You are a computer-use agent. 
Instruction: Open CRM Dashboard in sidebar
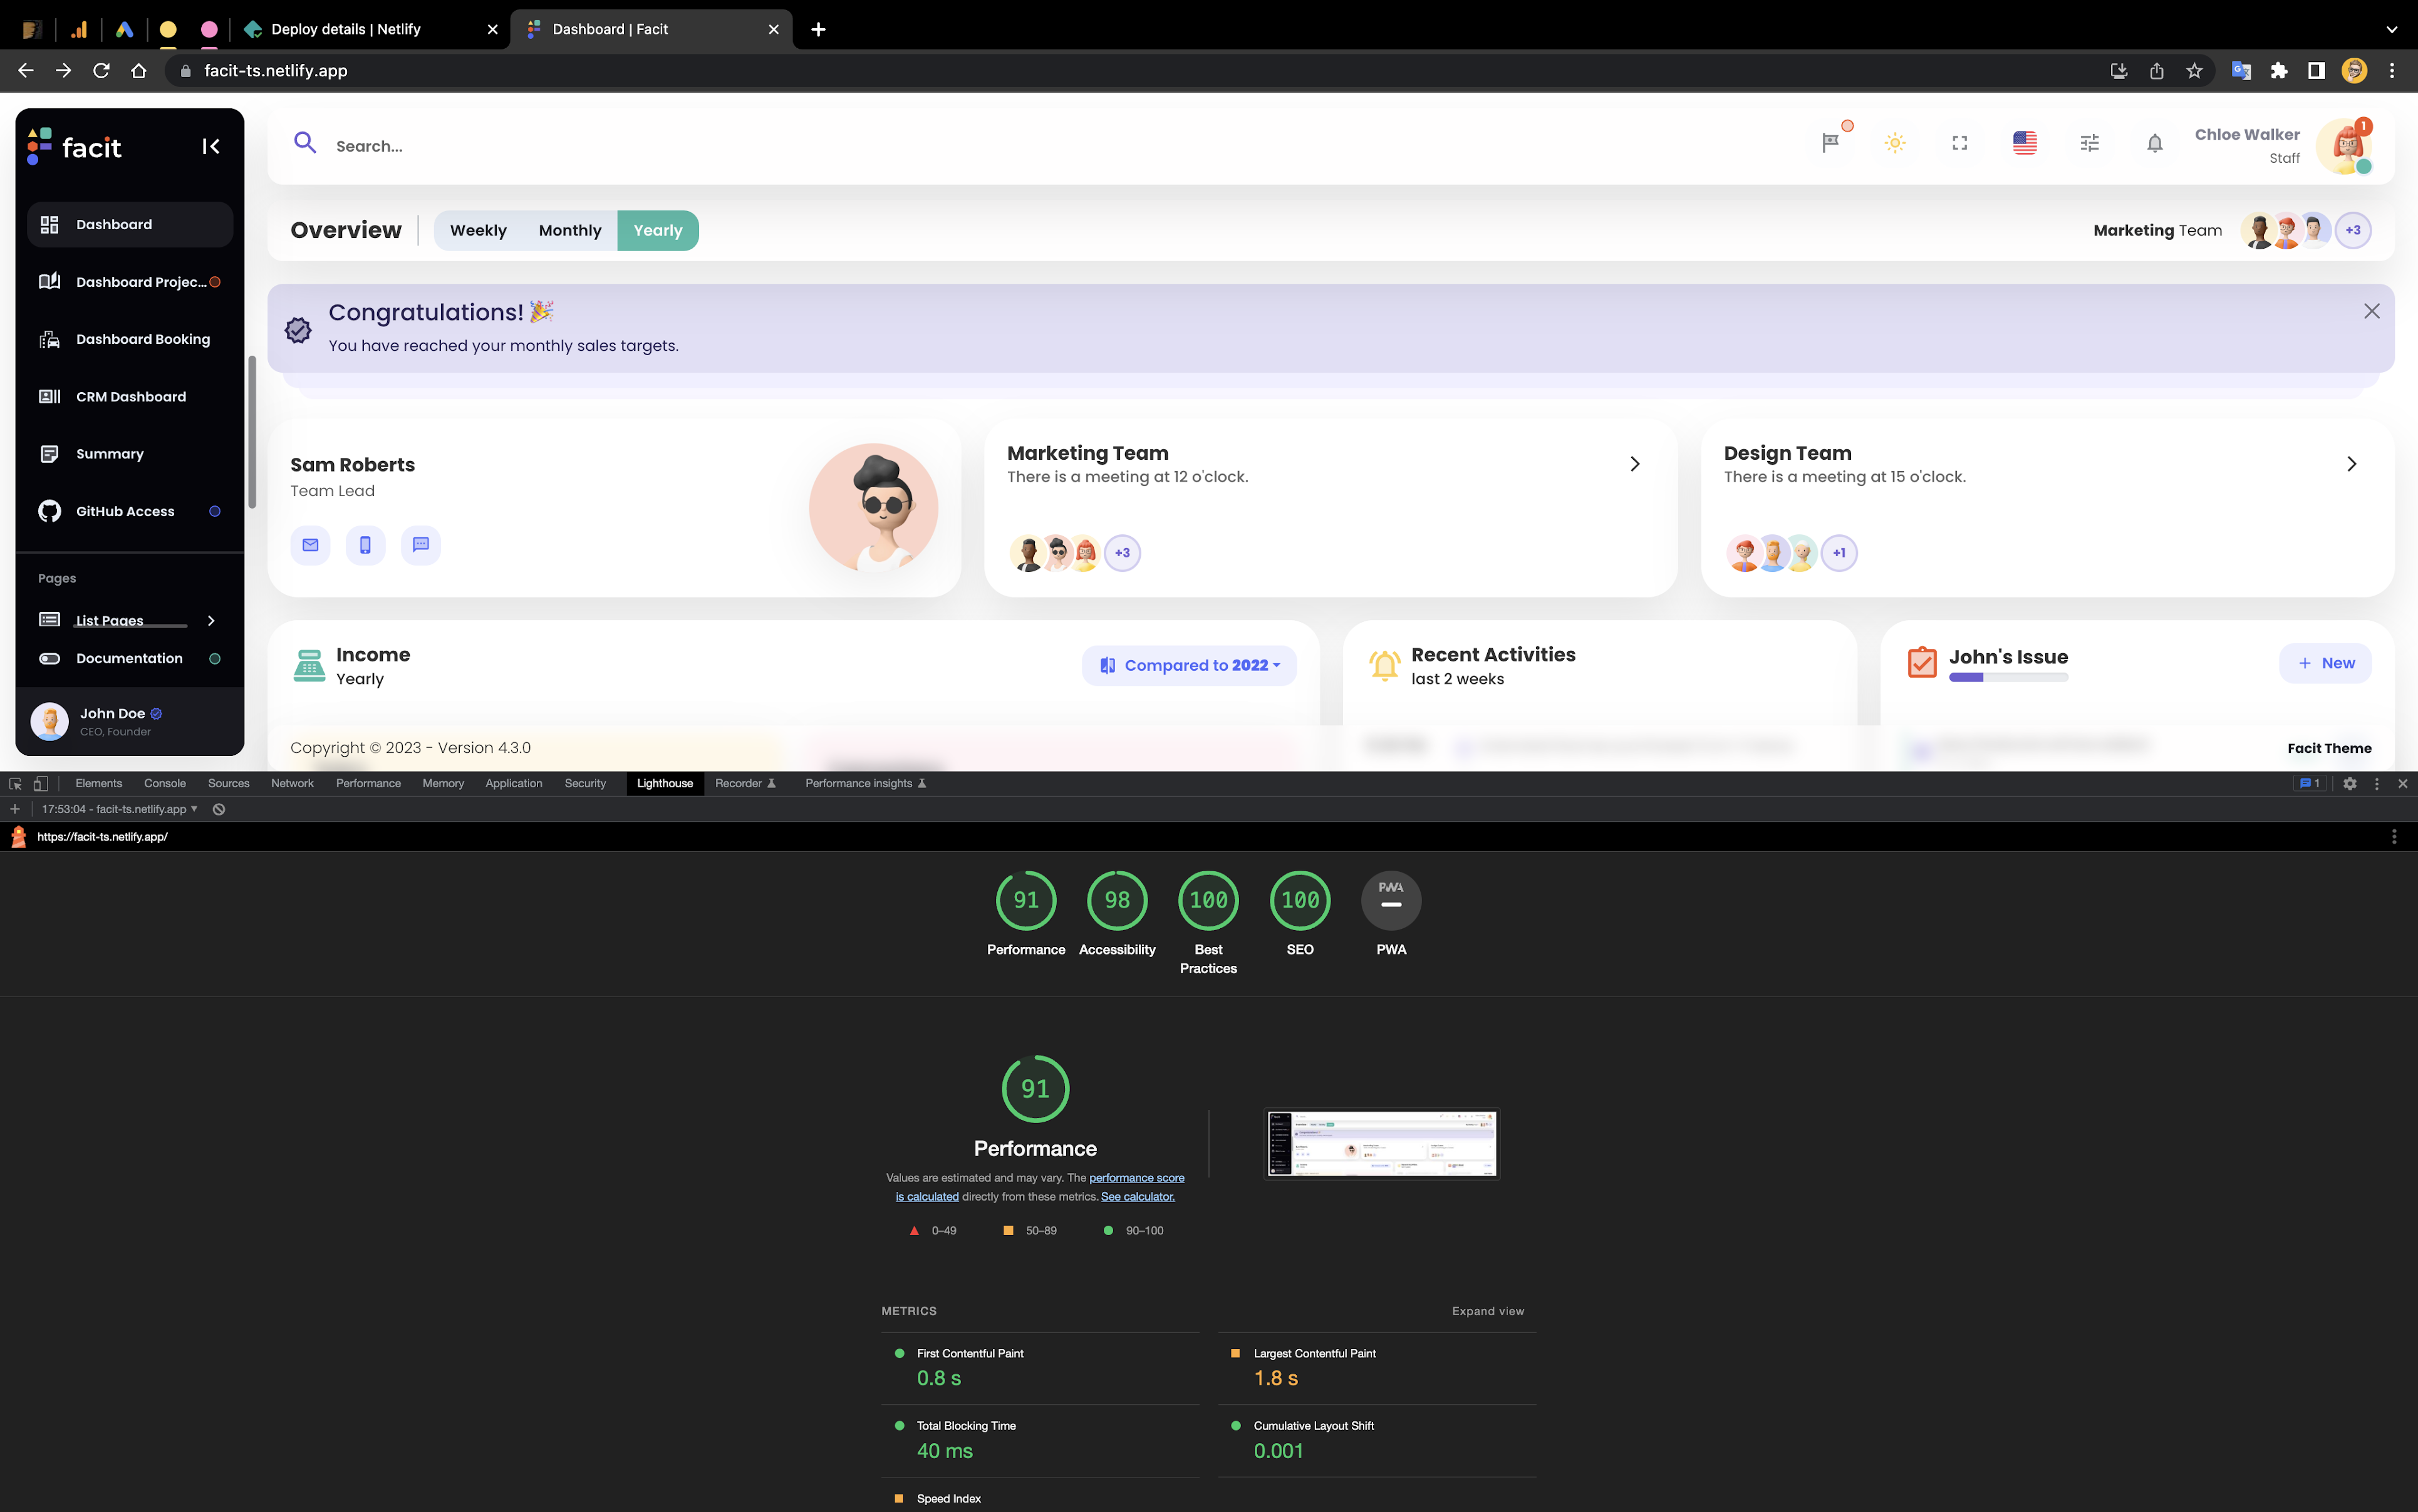click(130, 397)
